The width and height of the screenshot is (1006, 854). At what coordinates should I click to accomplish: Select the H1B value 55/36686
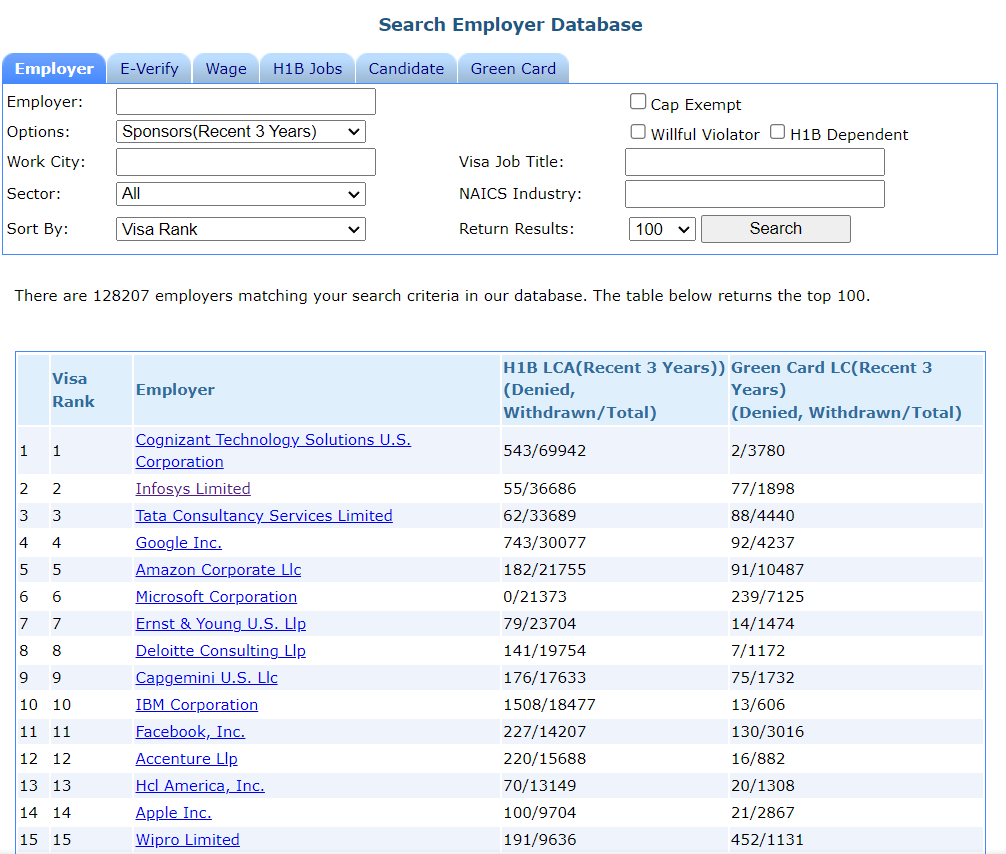click(x=540, y=488)
